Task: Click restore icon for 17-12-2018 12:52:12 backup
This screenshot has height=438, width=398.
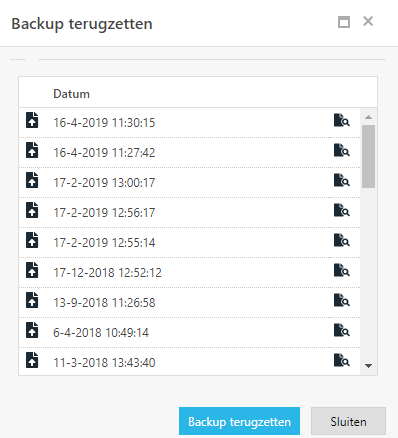Action: [x=32, y=270]
